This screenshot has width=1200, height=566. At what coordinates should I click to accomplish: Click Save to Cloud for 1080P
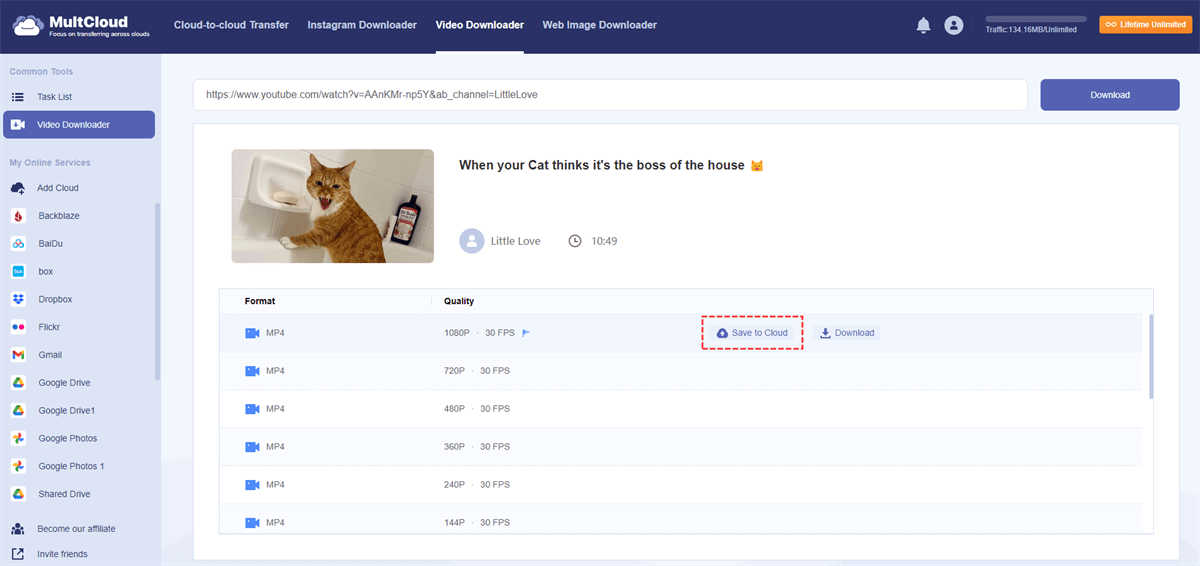click(x=752, y=333)
